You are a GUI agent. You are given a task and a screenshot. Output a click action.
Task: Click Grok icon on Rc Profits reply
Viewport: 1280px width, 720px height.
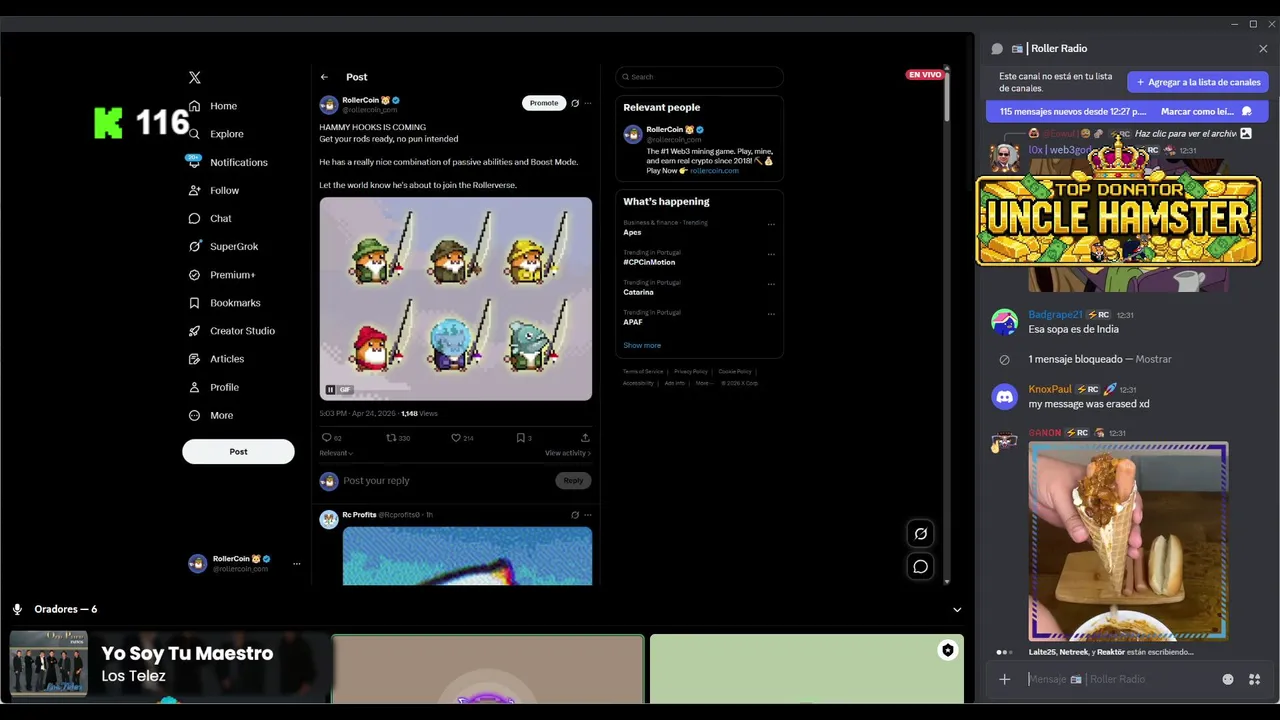point(575,515)
